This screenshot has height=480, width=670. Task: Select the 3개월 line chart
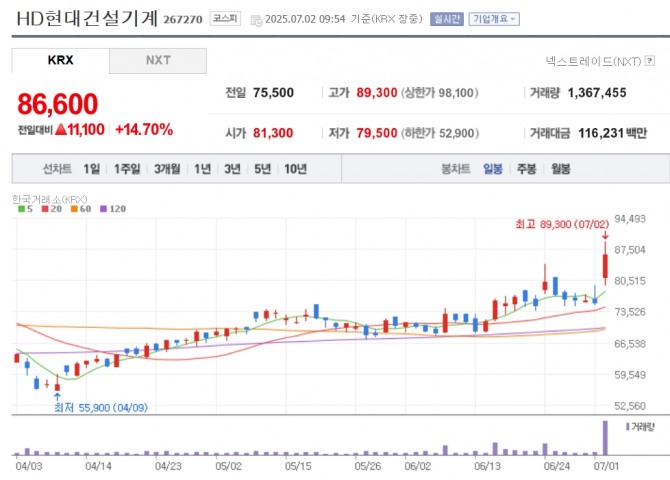167,169
